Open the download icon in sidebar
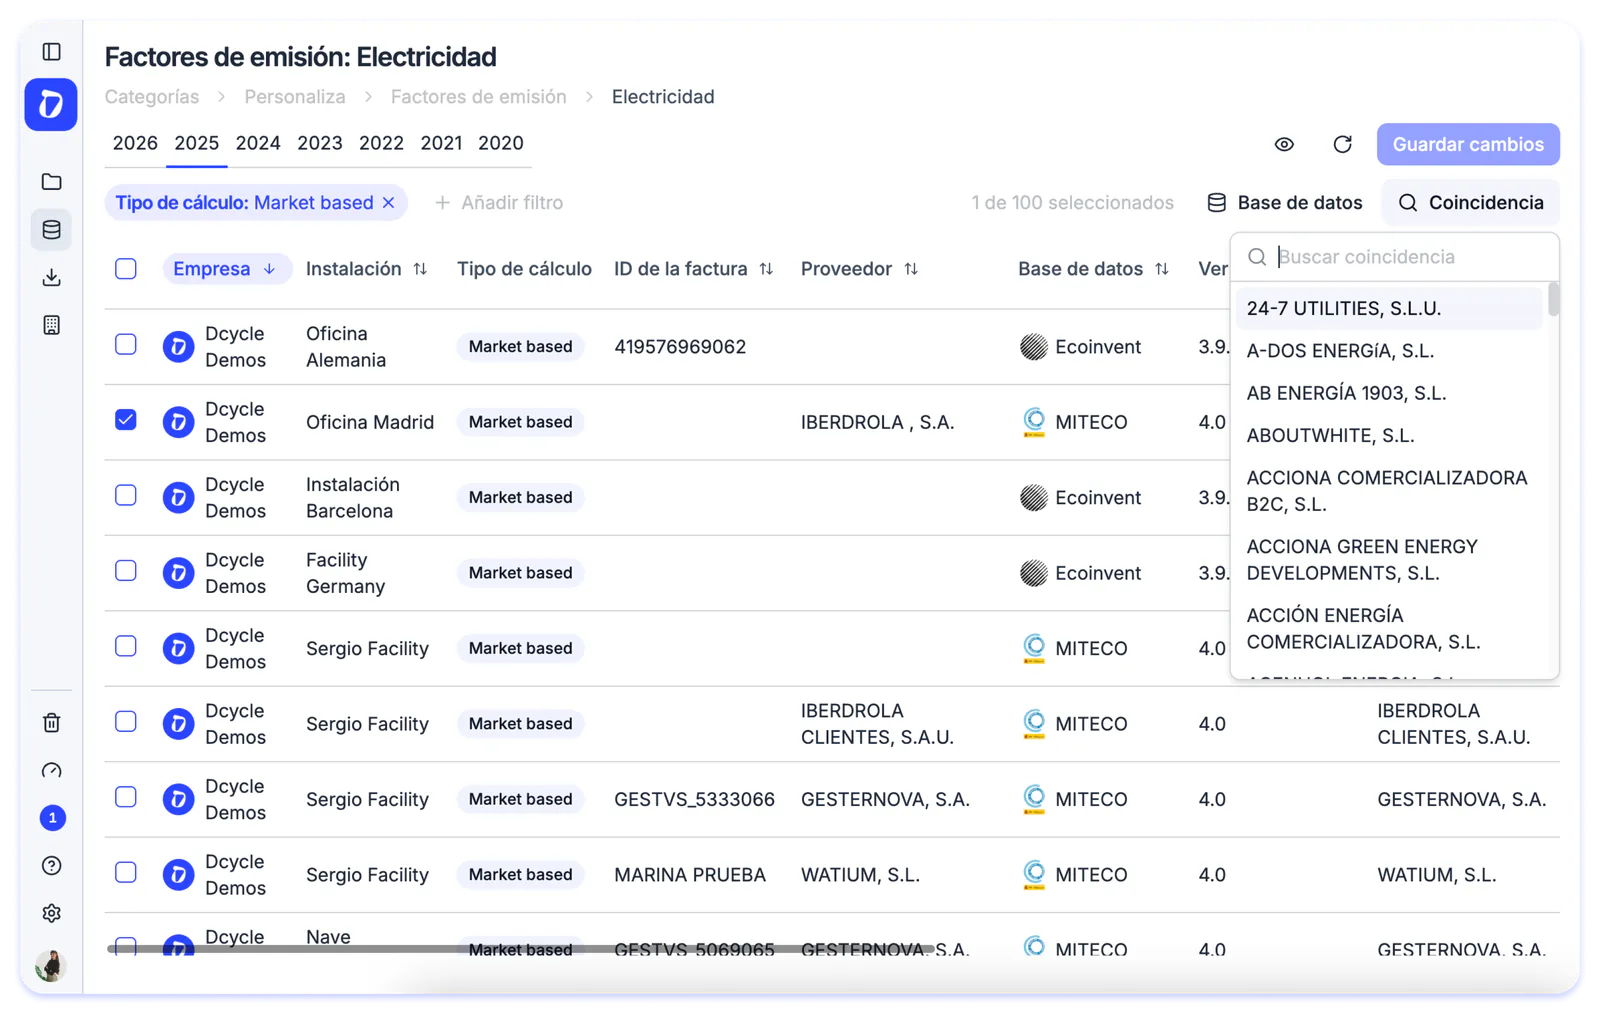 click(x=52, y=278)
